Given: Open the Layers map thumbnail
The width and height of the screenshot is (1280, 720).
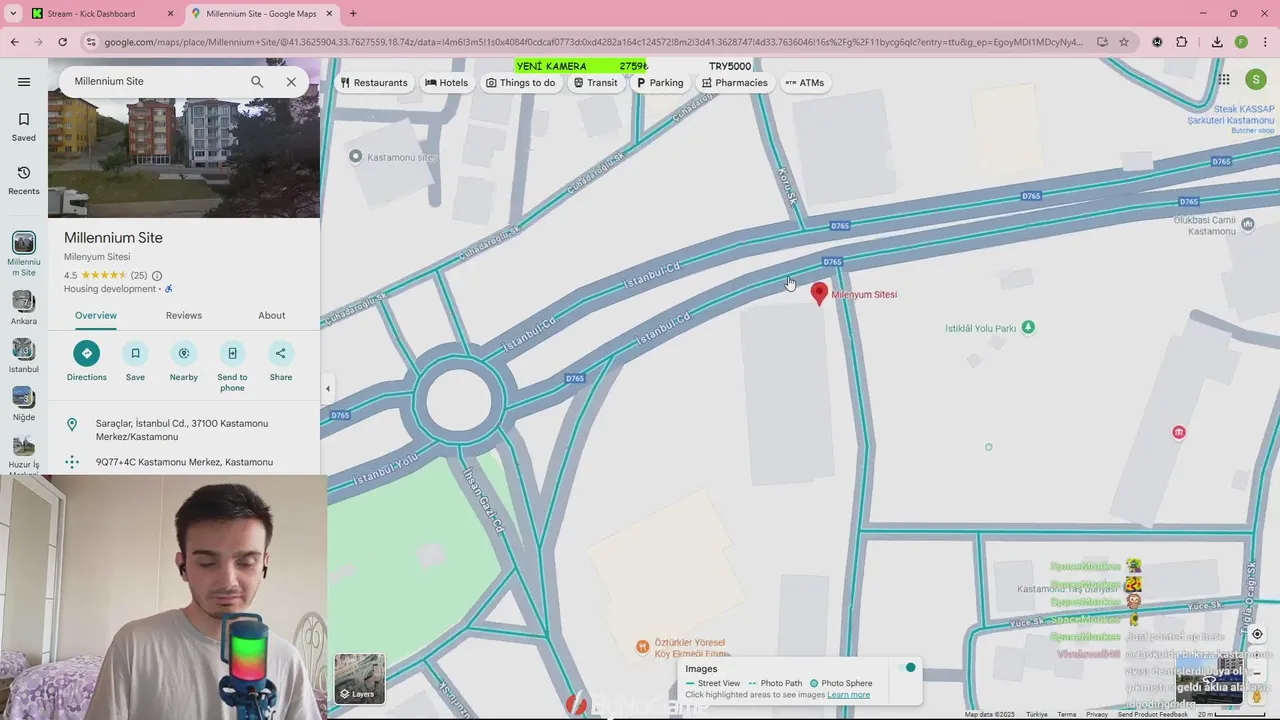Looking at the screenshot, I should coord(359,678).
